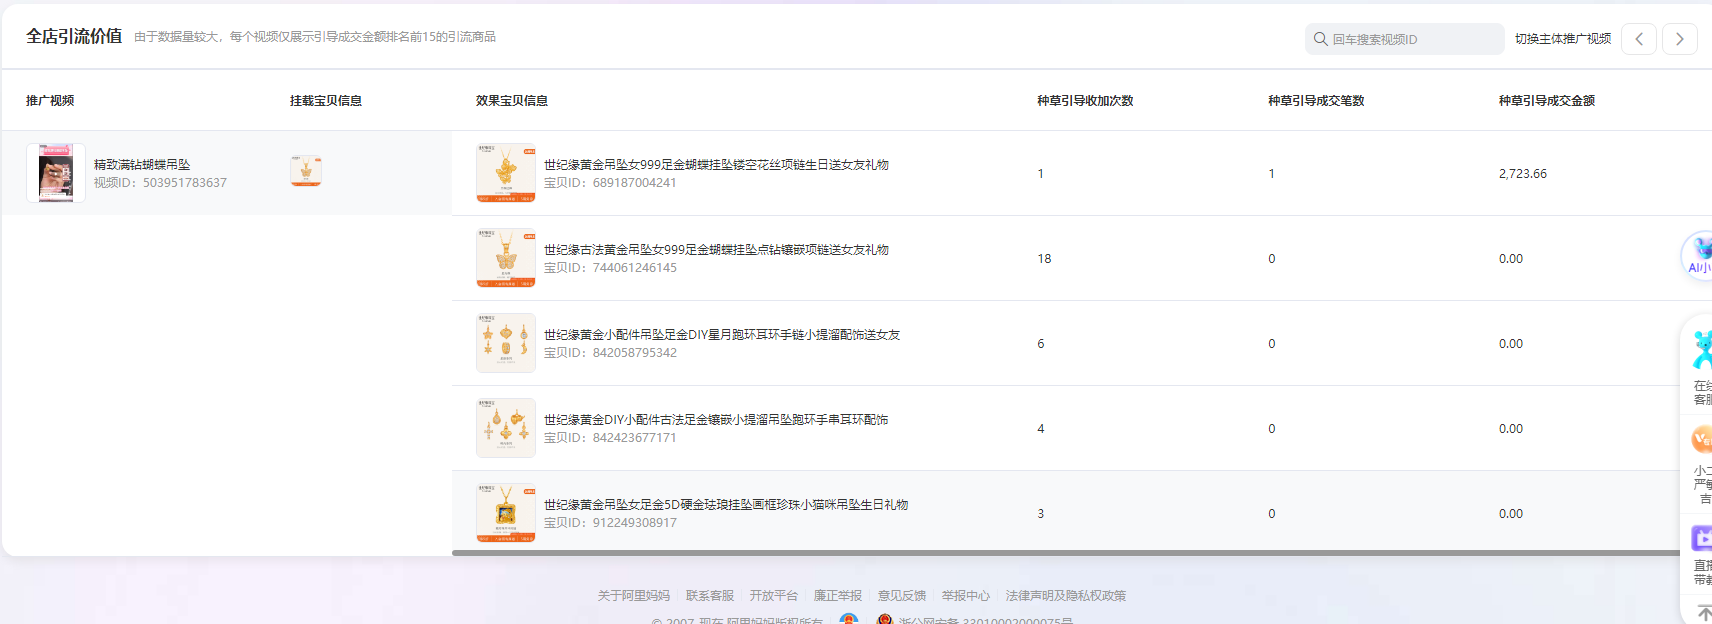Screen dimensions: 1712x624
Task: Go to next promotion video arrow
Action: click(x=1679, y=39)
